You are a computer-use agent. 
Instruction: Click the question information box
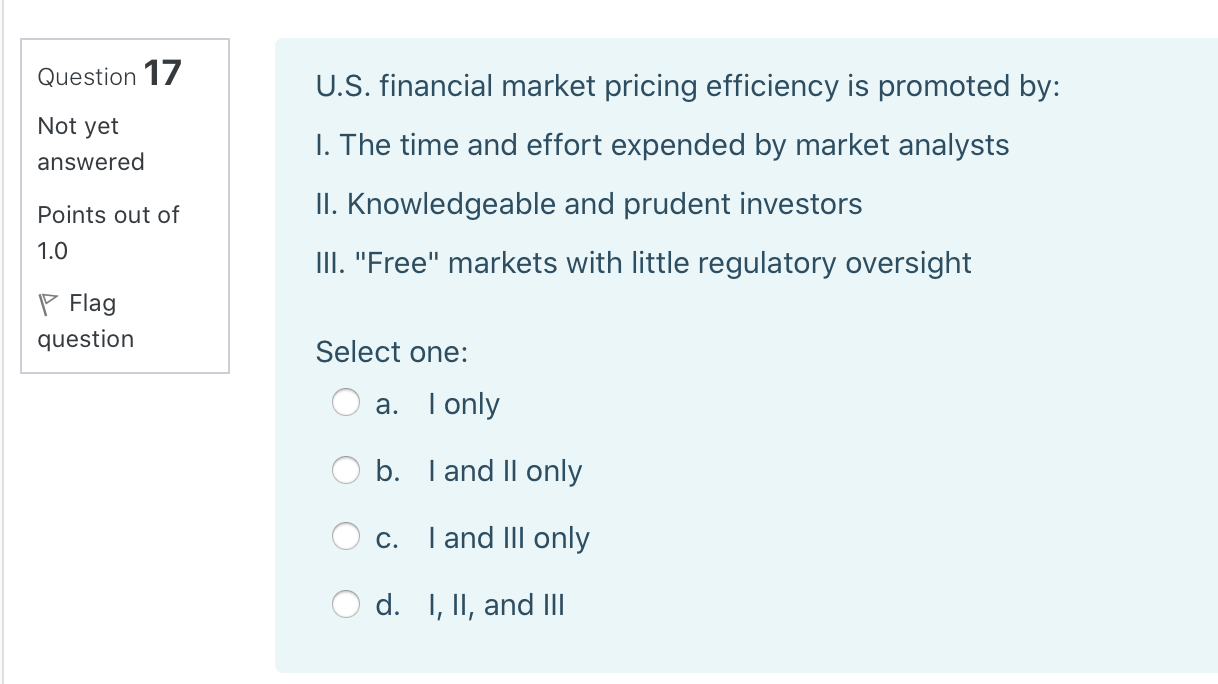click(x=124, y=204)
